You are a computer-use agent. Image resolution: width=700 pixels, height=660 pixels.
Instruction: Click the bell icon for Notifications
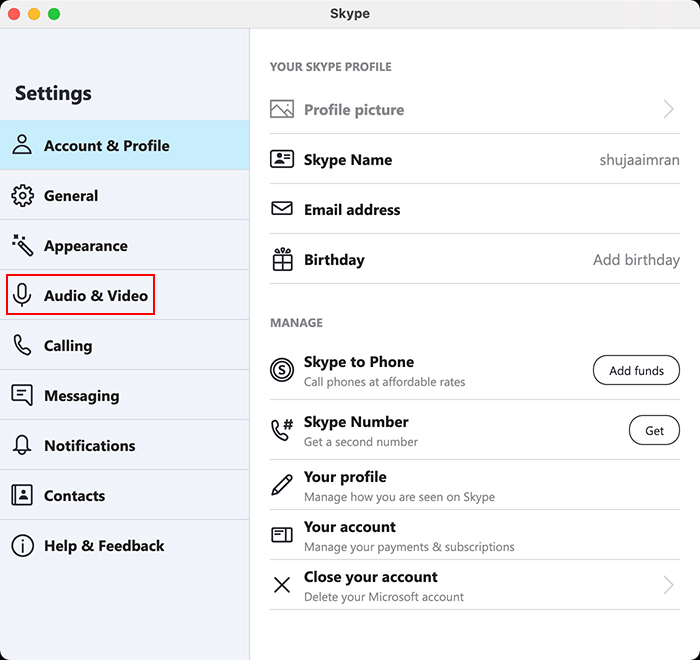tap(22, 446)
